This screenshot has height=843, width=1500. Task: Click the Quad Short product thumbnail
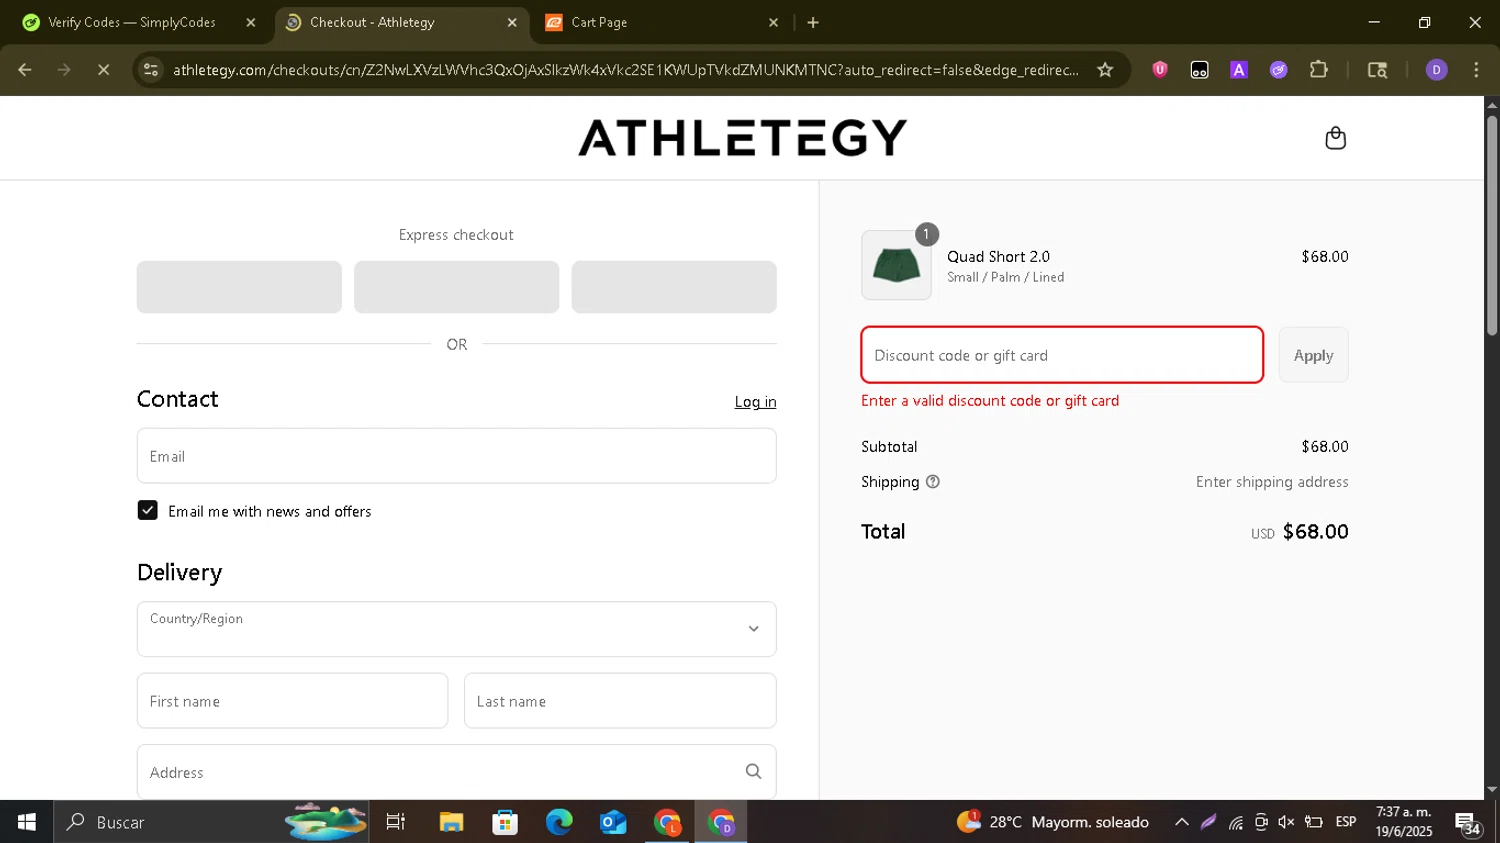click(x=896, y=265)
